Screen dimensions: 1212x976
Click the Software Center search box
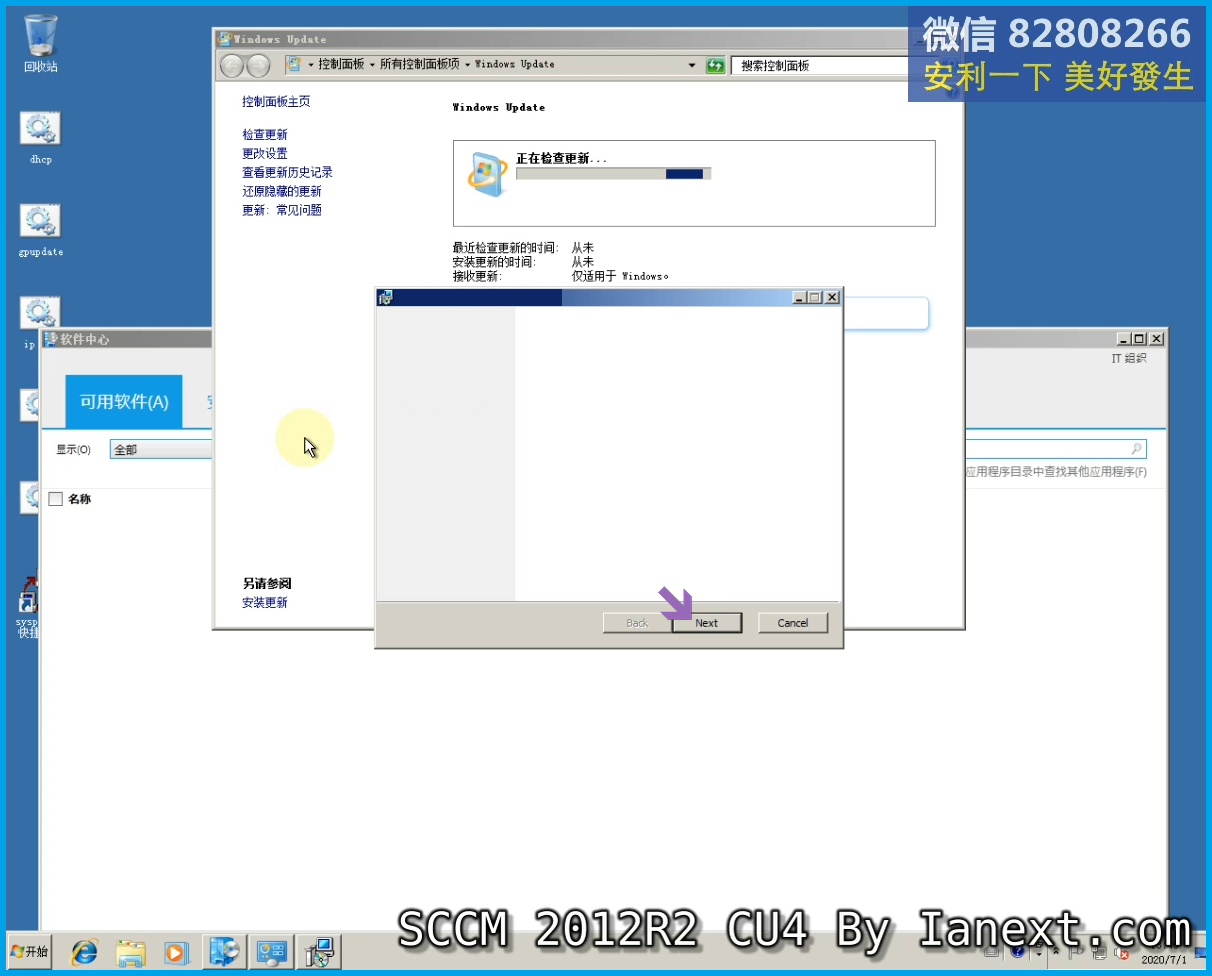[x=1055, y=449]
